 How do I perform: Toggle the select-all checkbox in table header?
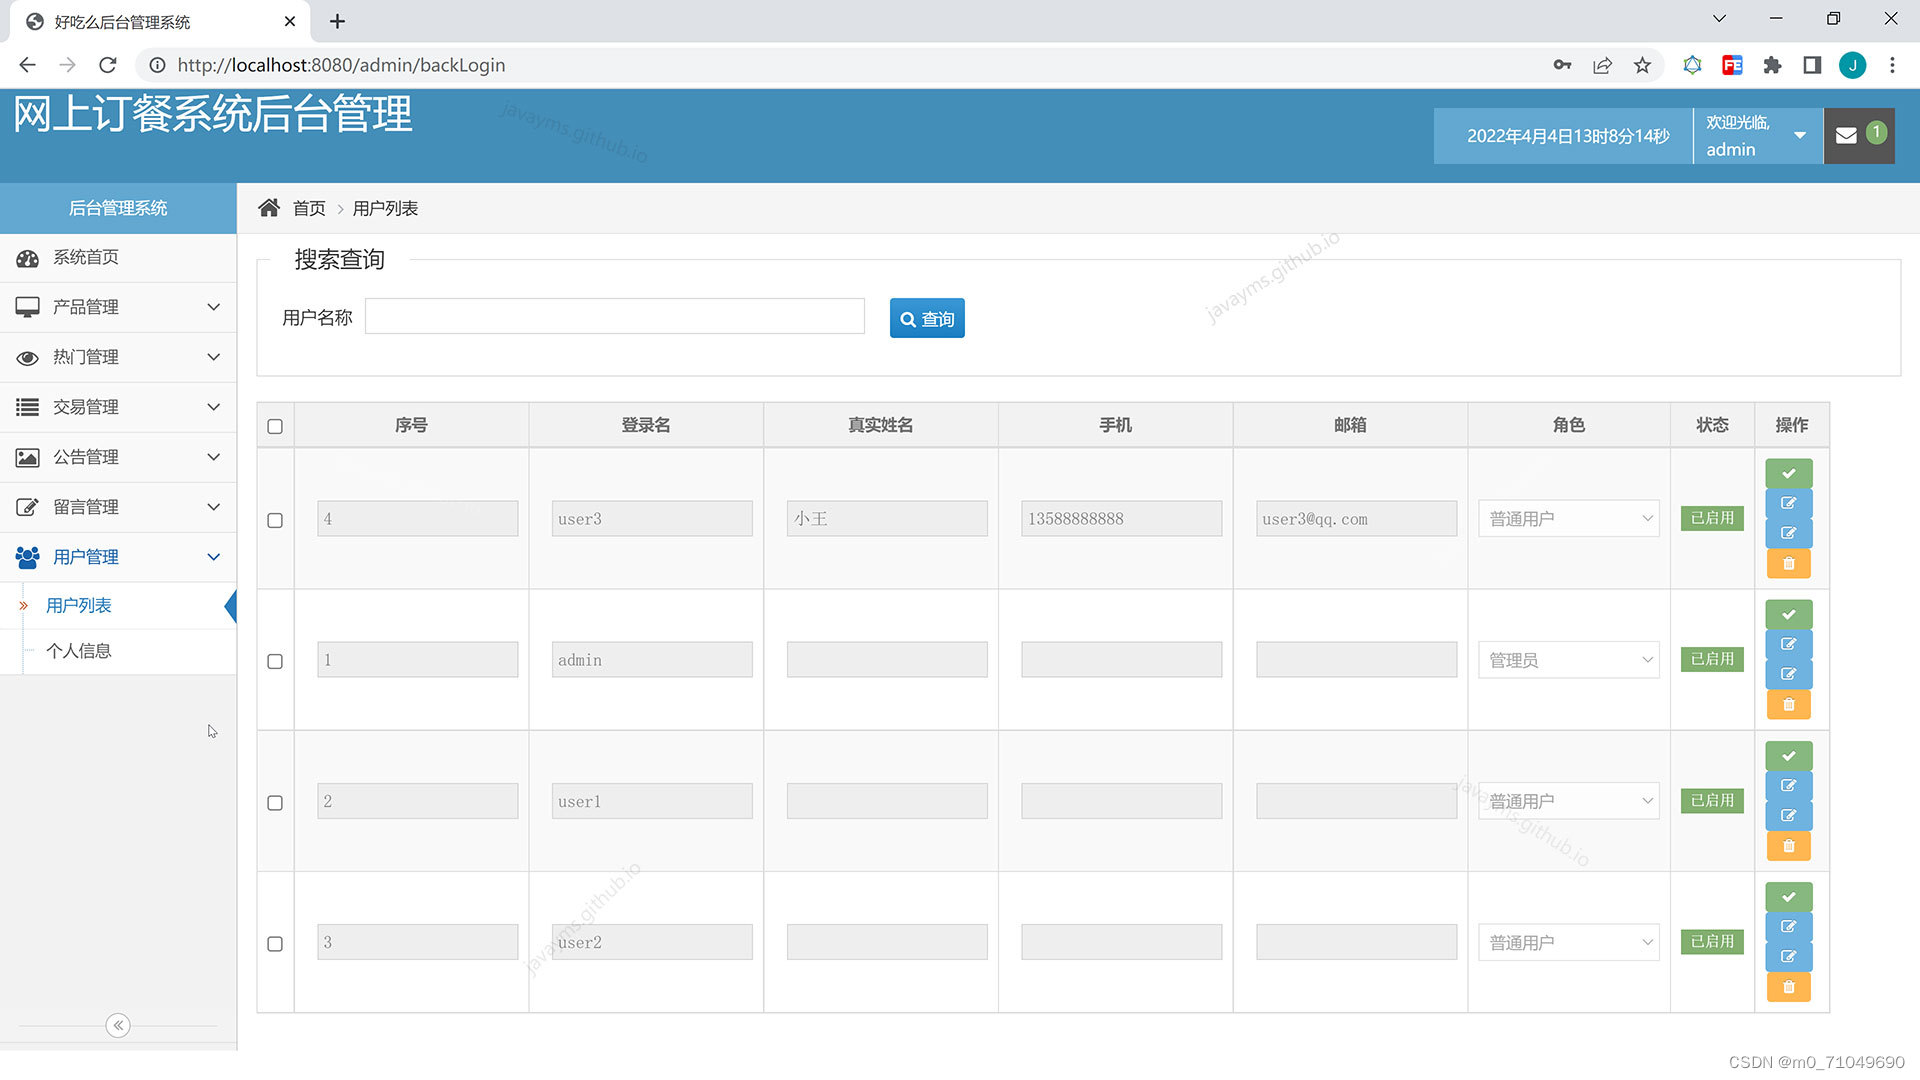point(275,426)
